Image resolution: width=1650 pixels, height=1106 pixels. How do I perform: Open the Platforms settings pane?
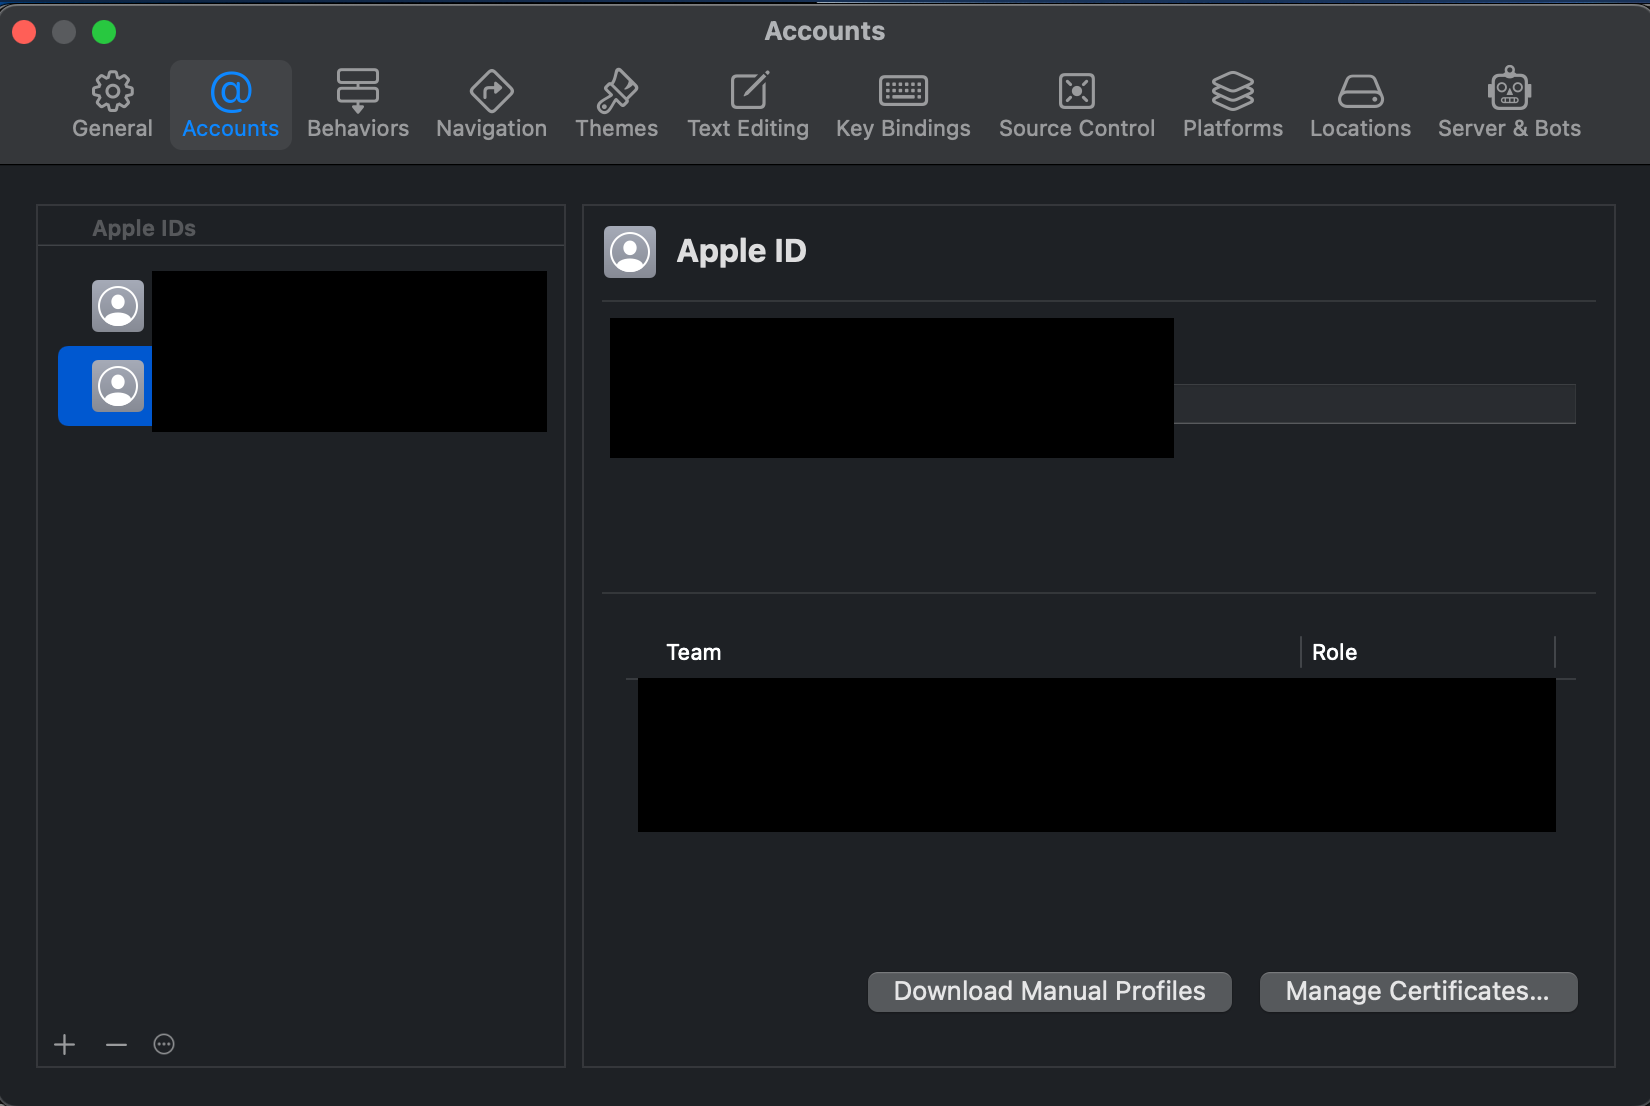click(x=1232, y=104)
